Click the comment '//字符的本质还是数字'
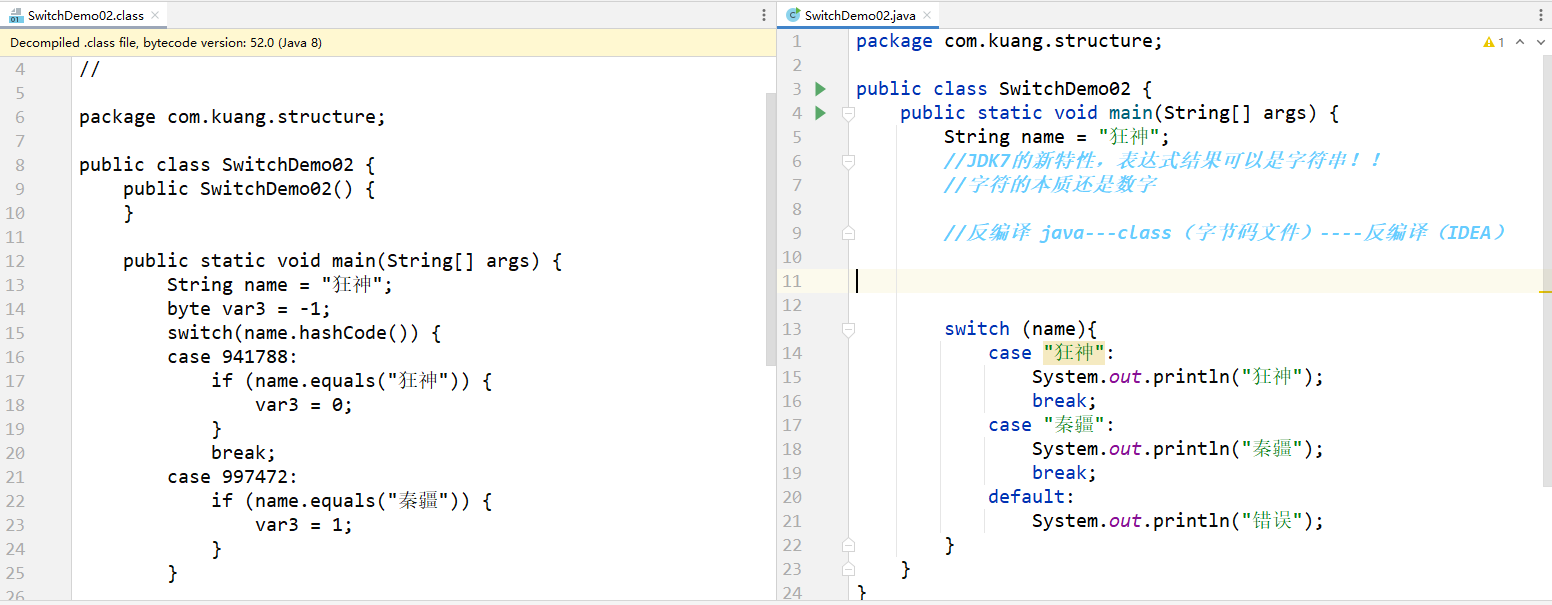Image resolution: width=1552 pixels, height=605 pixels. (1050, 185)
